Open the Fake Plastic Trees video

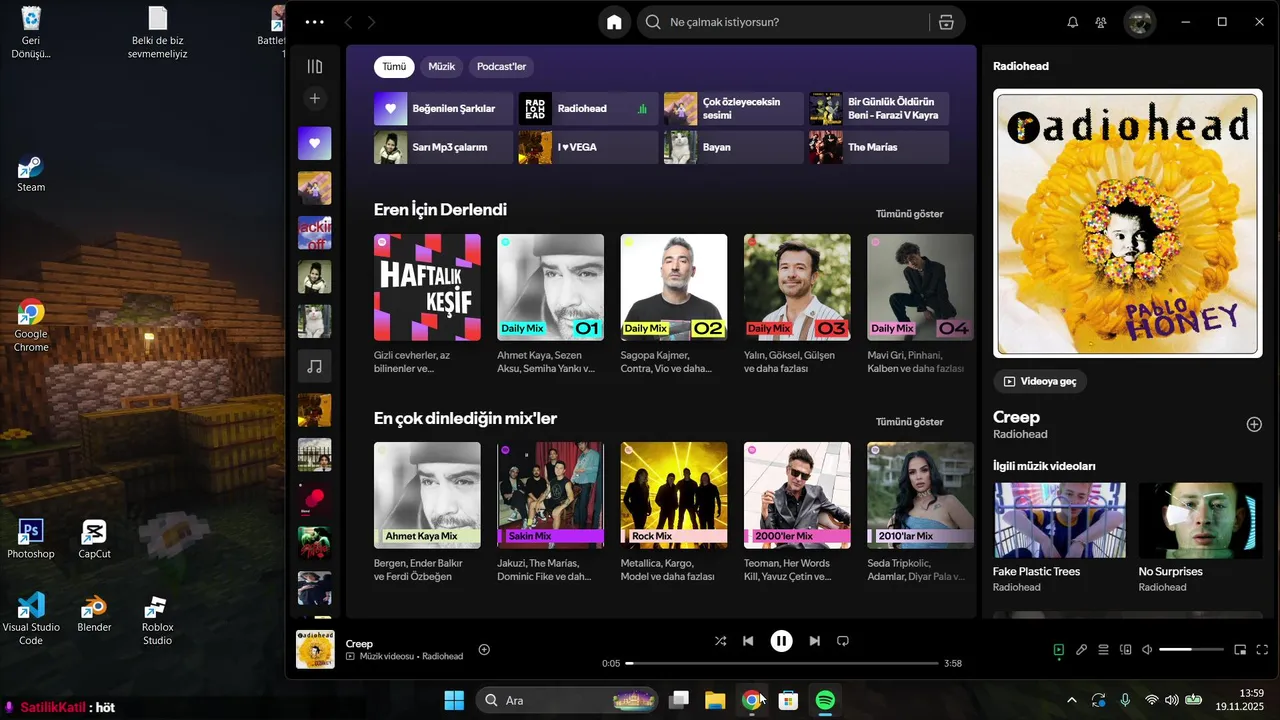pos(1059,520)
